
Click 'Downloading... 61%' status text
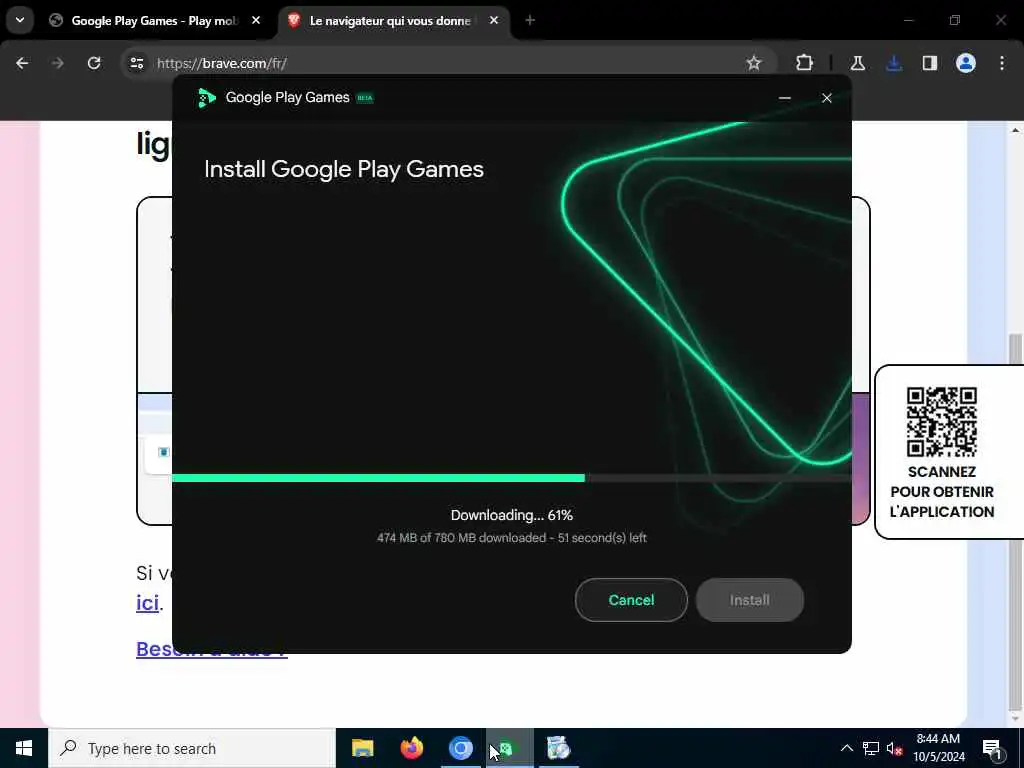pyautogui.click(x=511, y=515)
